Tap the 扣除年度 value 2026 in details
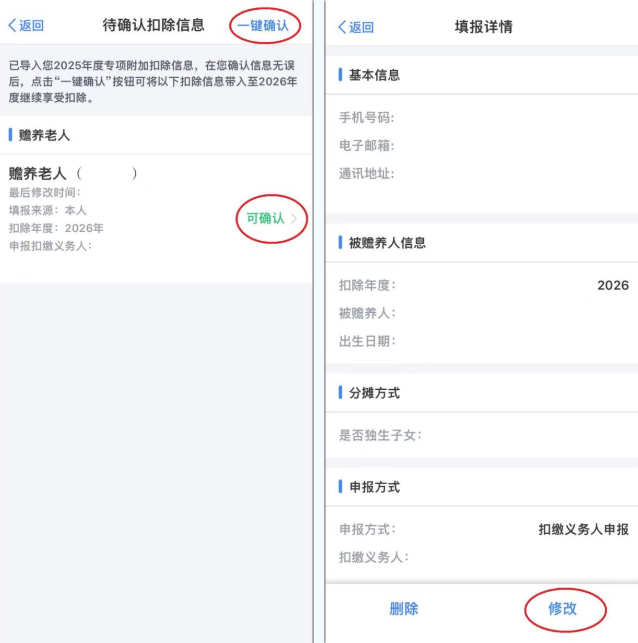Image resolution: width=638 pixels, height=643 pixels. tap(612, 285)
